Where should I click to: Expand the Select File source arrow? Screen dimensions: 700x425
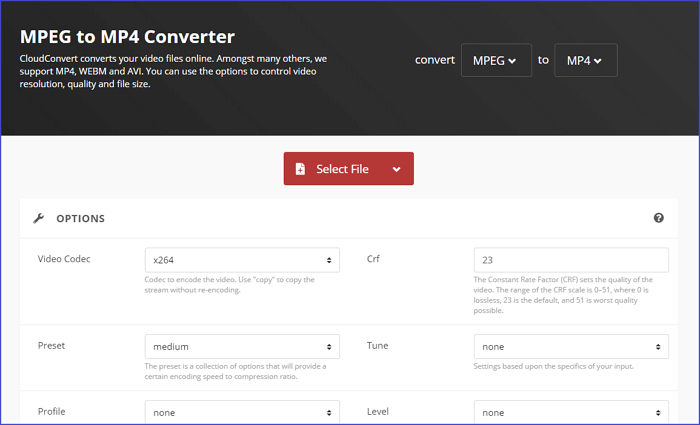point(396,170)
